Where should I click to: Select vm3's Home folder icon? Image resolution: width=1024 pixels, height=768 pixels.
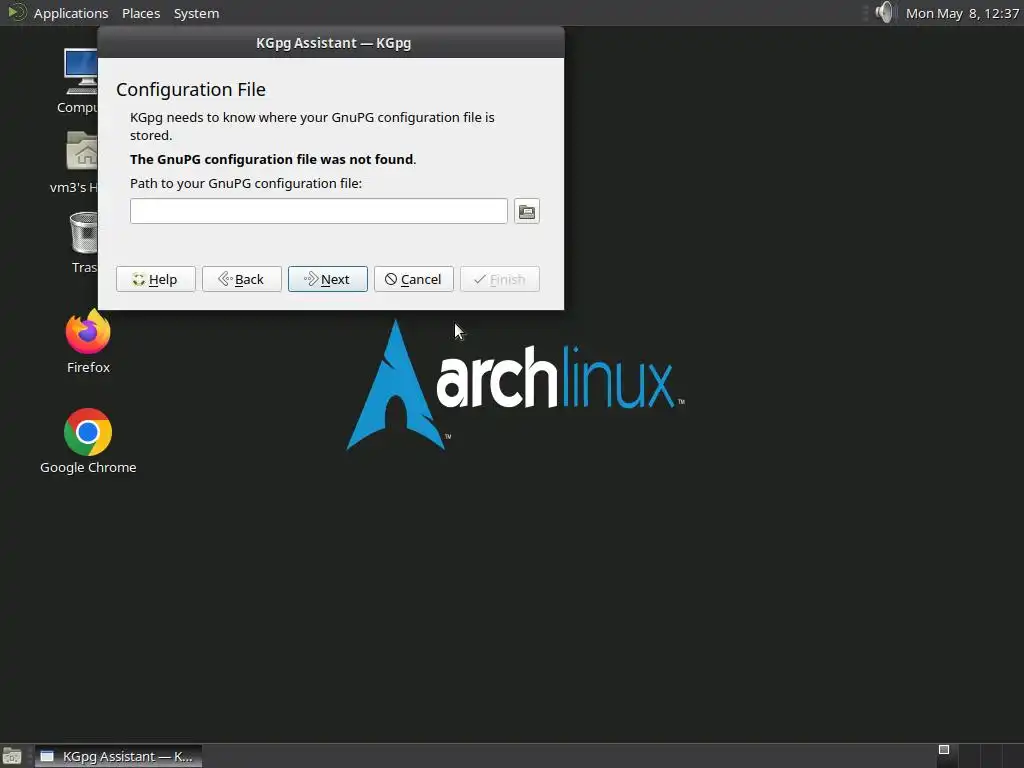point(82,151)
